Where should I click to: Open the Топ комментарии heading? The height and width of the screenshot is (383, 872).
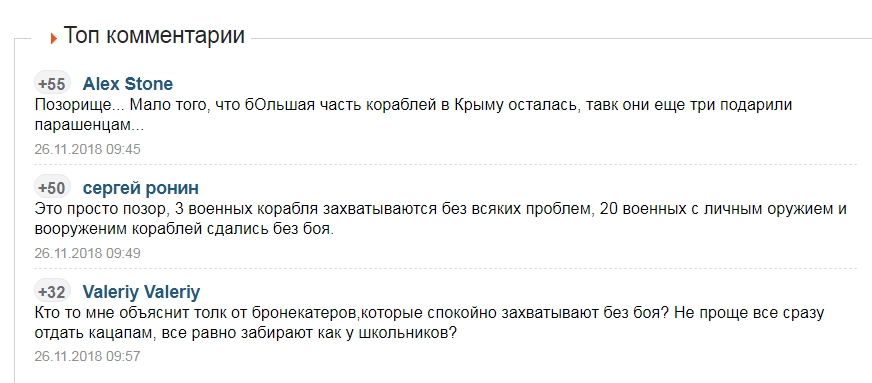[x=154, y=35]
